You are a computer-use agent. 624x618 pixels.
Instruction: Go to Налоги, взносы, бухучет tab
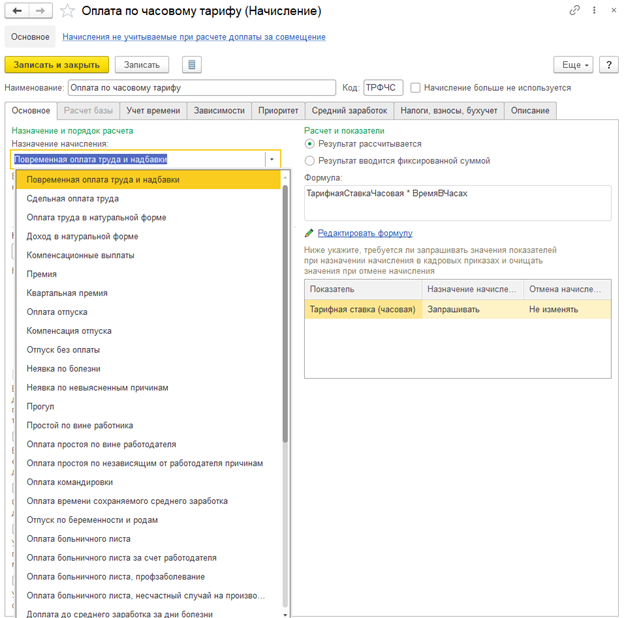pos(449,111)
